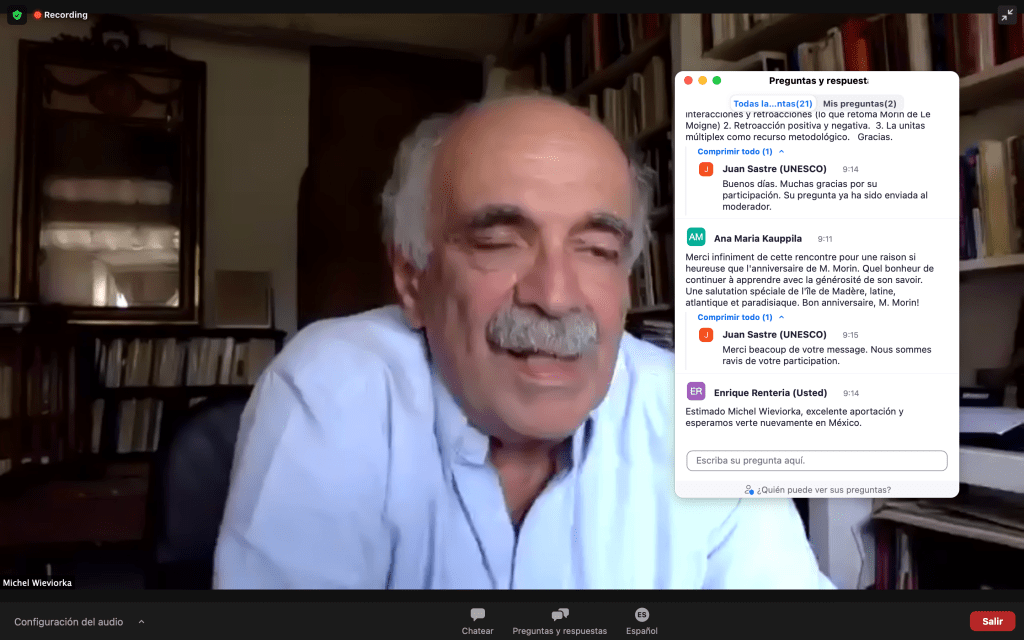Image resolution: width=1024 pixels, height=640 pixels.
Task: Click the red Salir button
Action: pos(992,621)
